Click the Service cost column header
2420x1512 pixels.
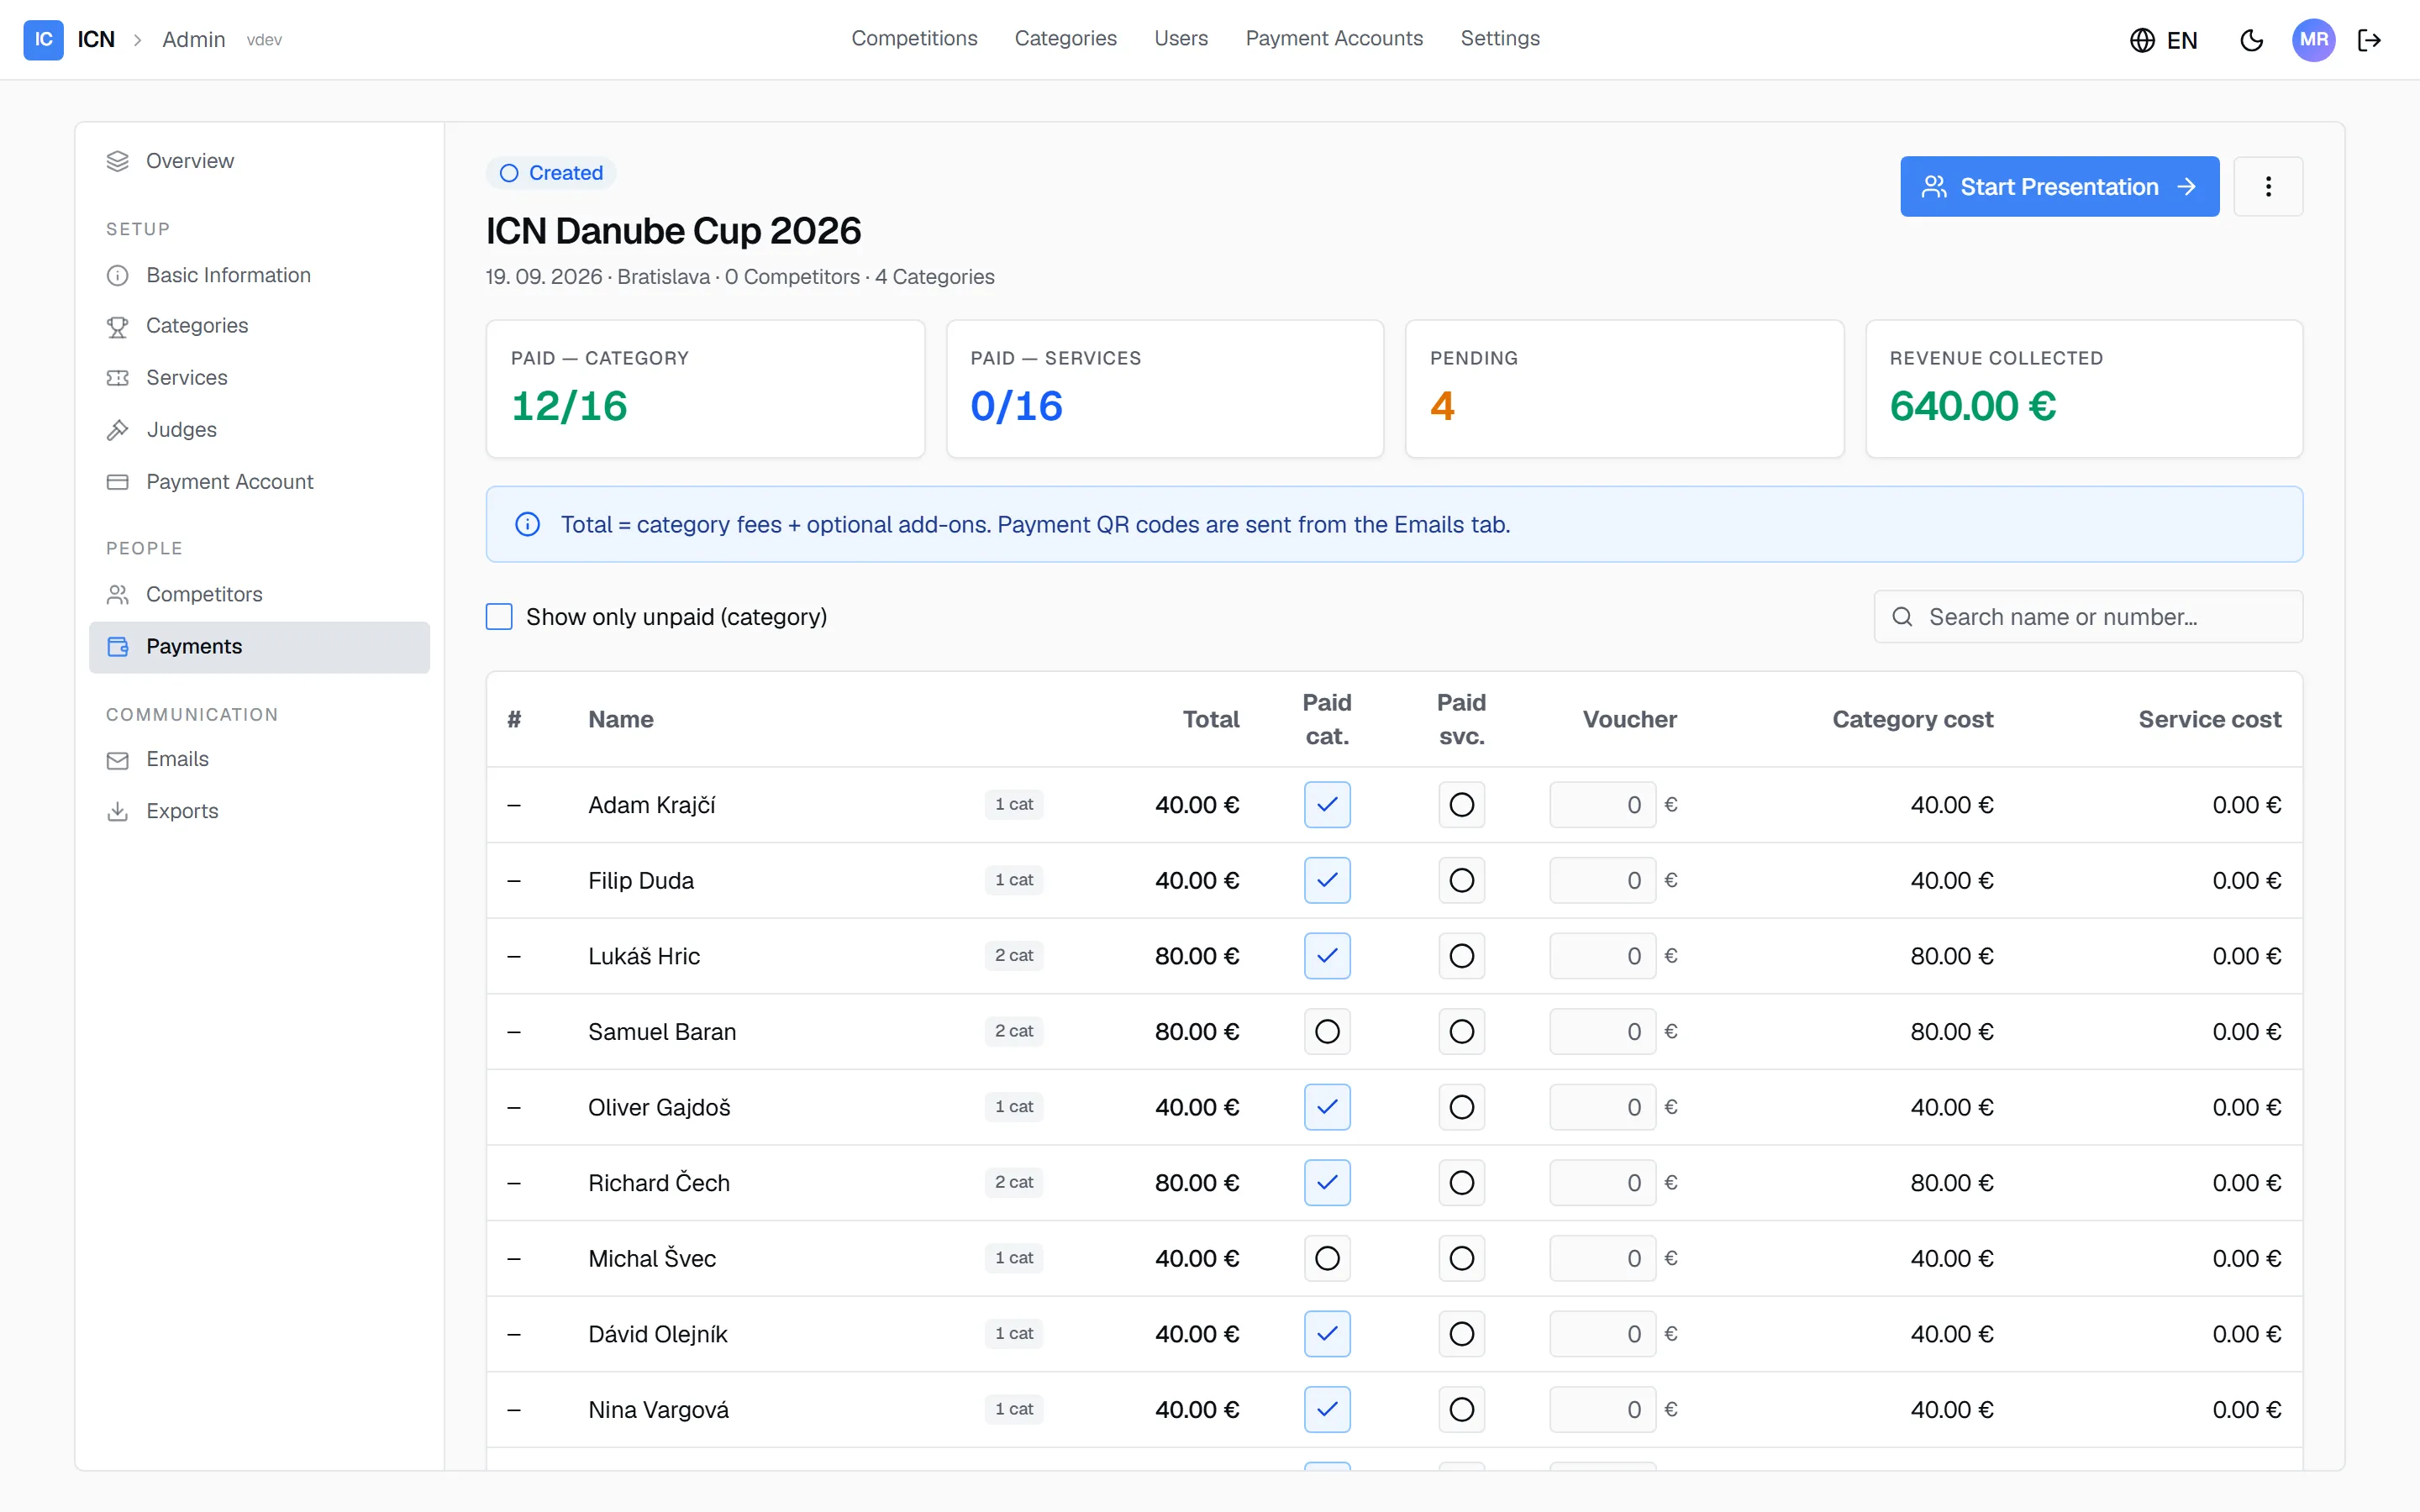coord(2209,719)
